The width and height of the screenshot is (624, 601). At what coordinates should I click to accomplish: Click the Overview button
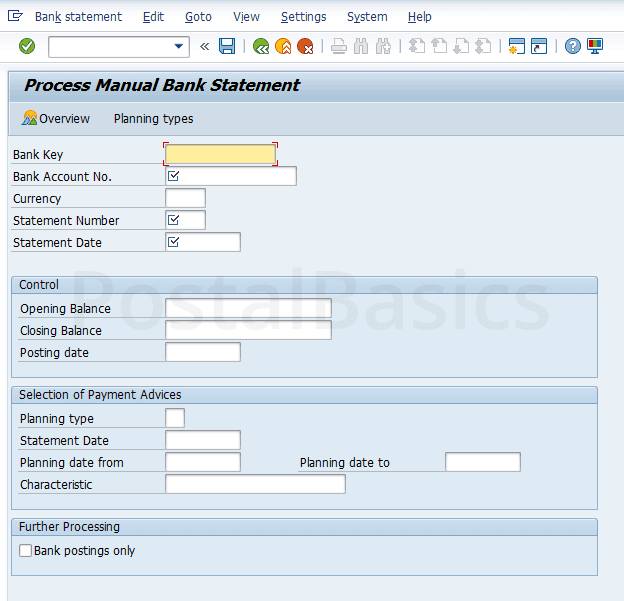coord(56,119)
